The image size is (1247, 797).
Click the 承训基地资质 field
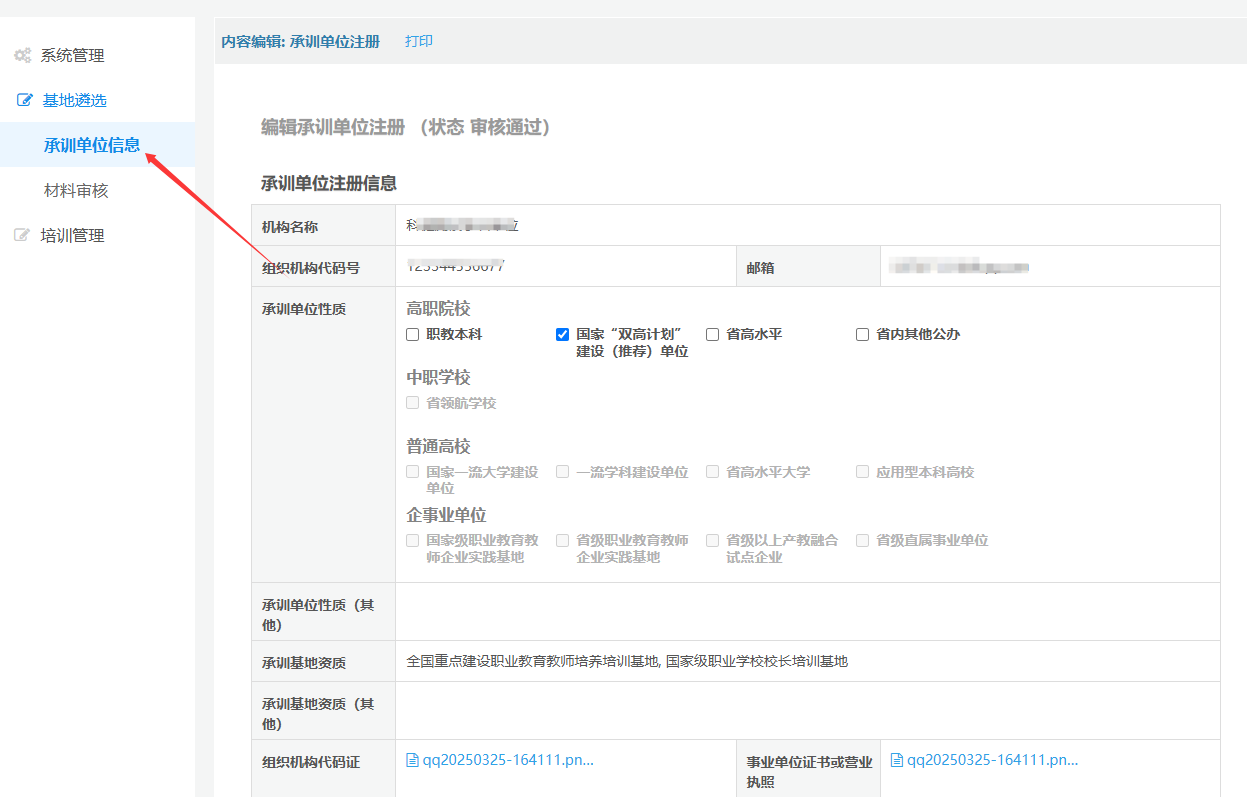tap(807, 661)
